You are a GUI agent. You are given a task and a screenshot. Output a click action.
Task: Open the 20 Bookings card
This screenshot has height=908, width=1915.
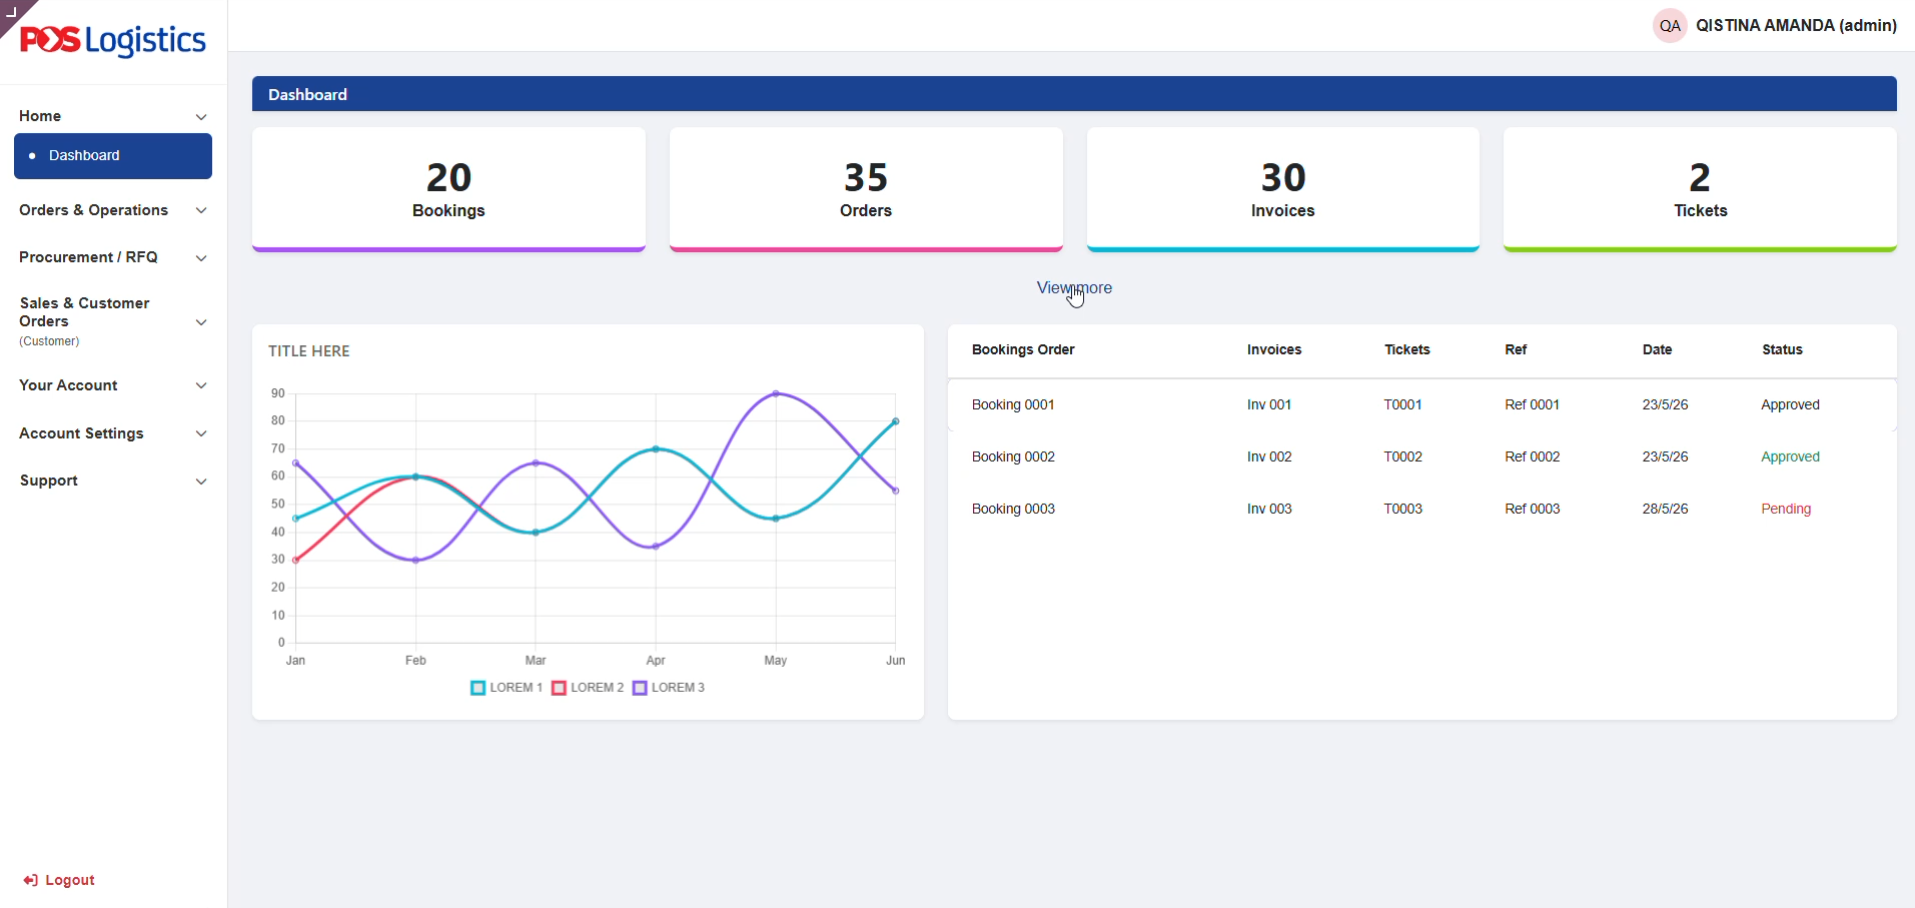click(x=449, y=189)
